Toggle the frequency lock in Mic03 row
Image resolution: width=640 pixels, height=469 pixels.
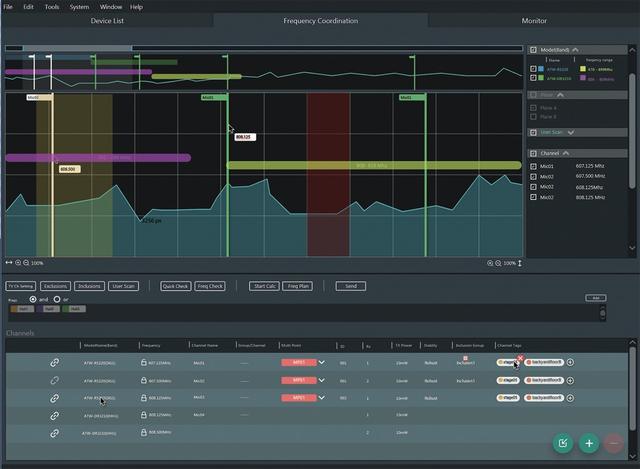click(x=144, y=398)
